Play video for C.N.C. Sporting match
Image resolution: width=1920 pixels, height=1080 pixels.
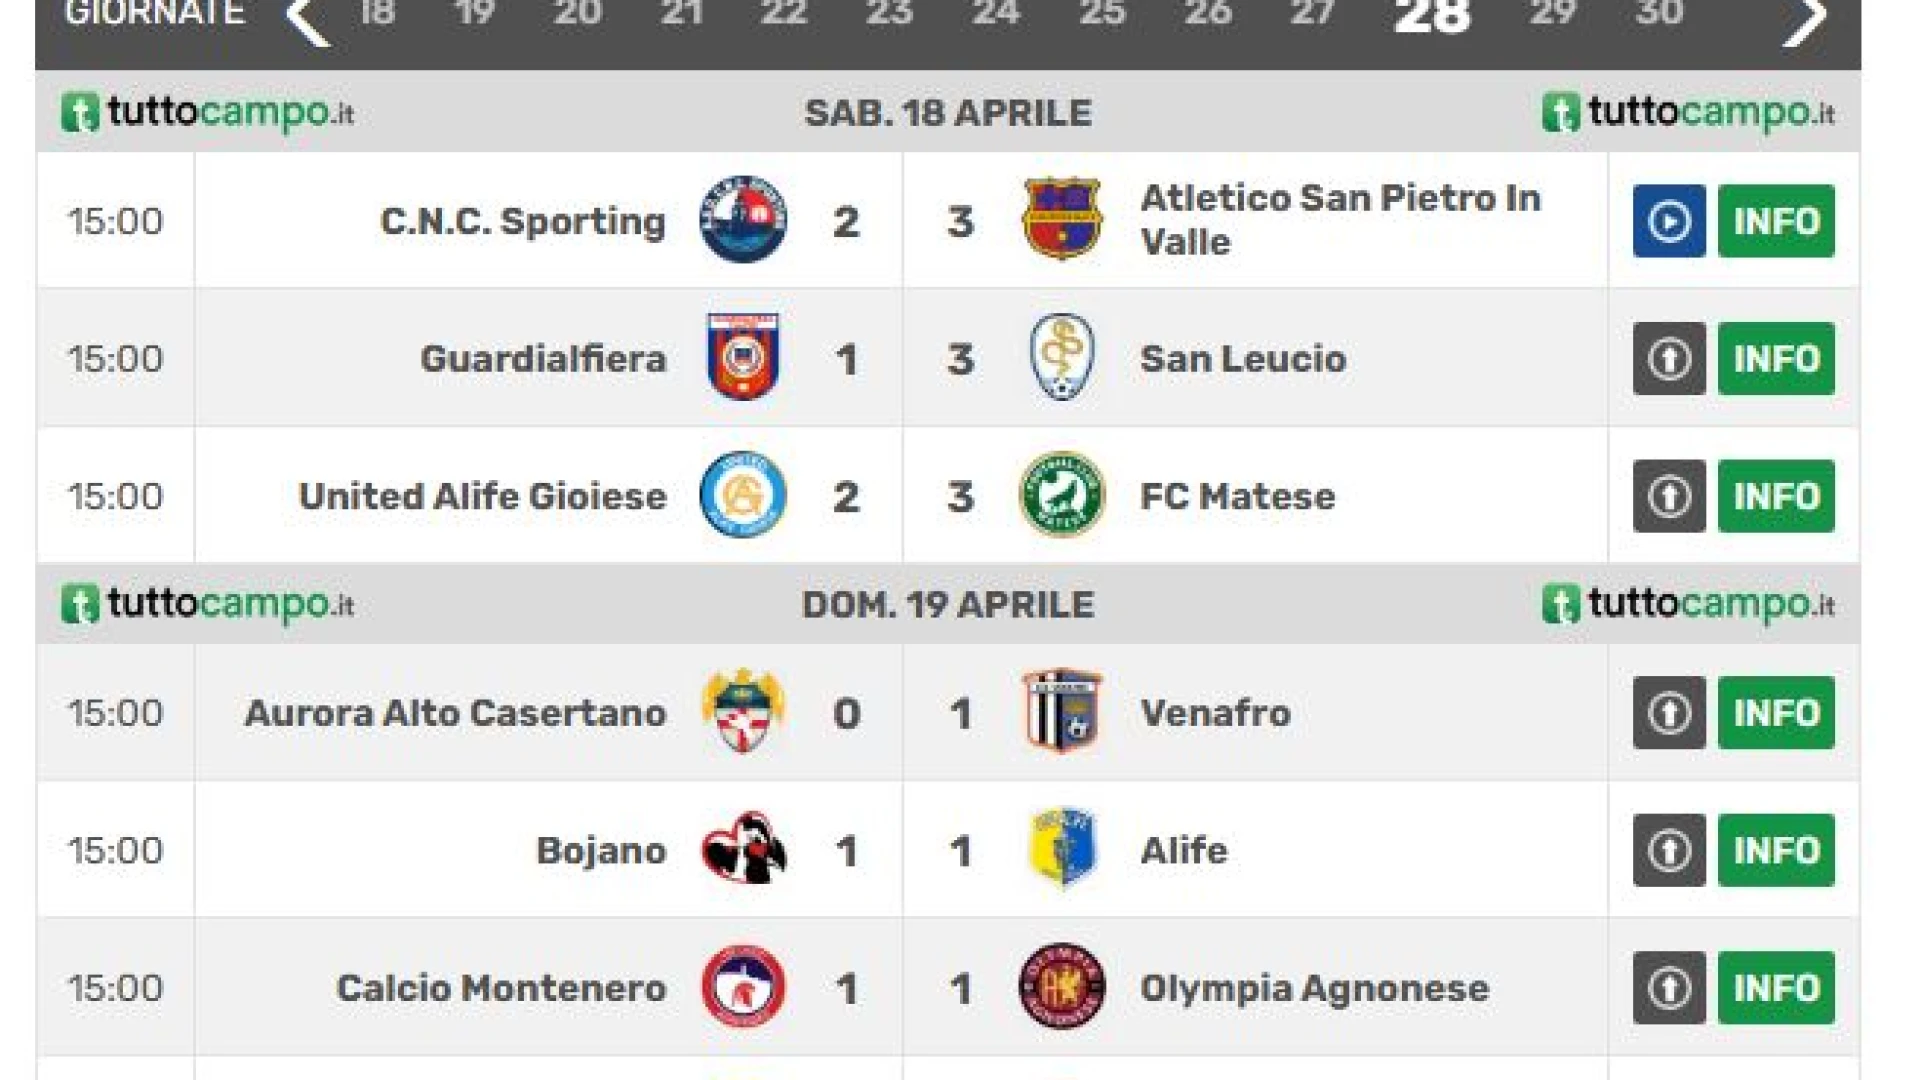1668,221
